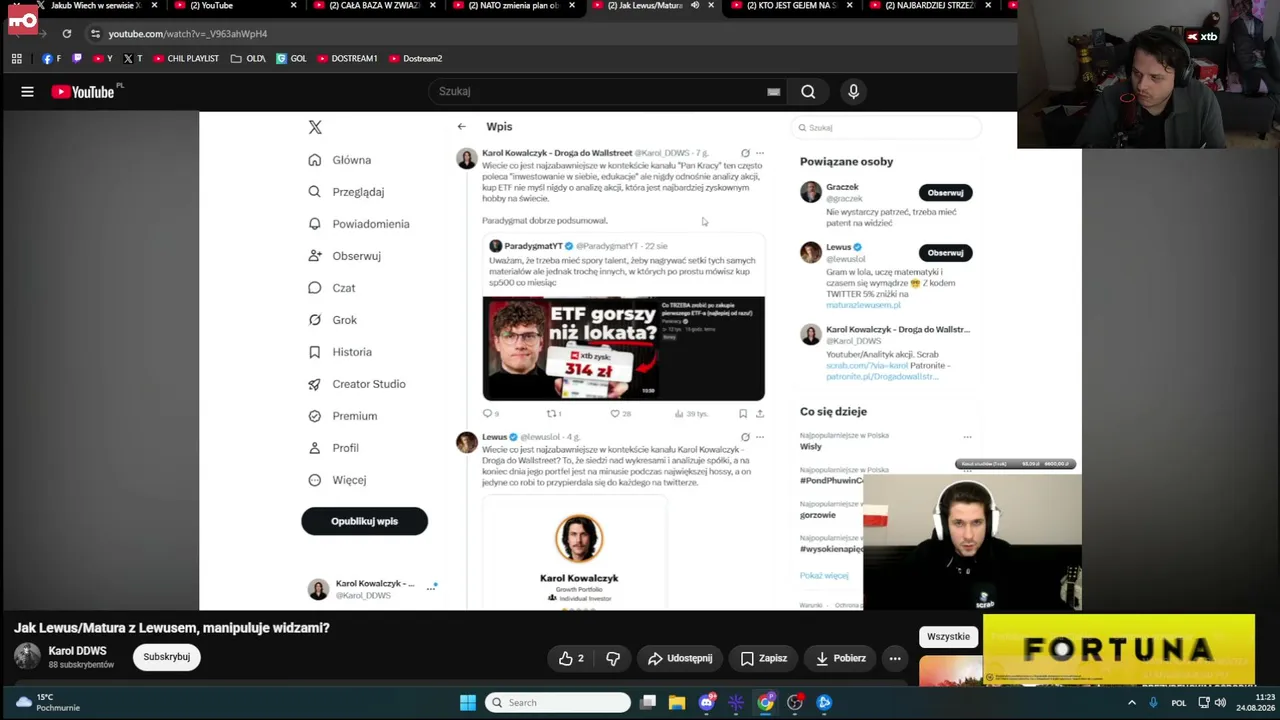This screenshot has height=720, width=1280.
Task: Subscribe to Karol DDWS with Subskrybuj
Action: pos(166,657)
